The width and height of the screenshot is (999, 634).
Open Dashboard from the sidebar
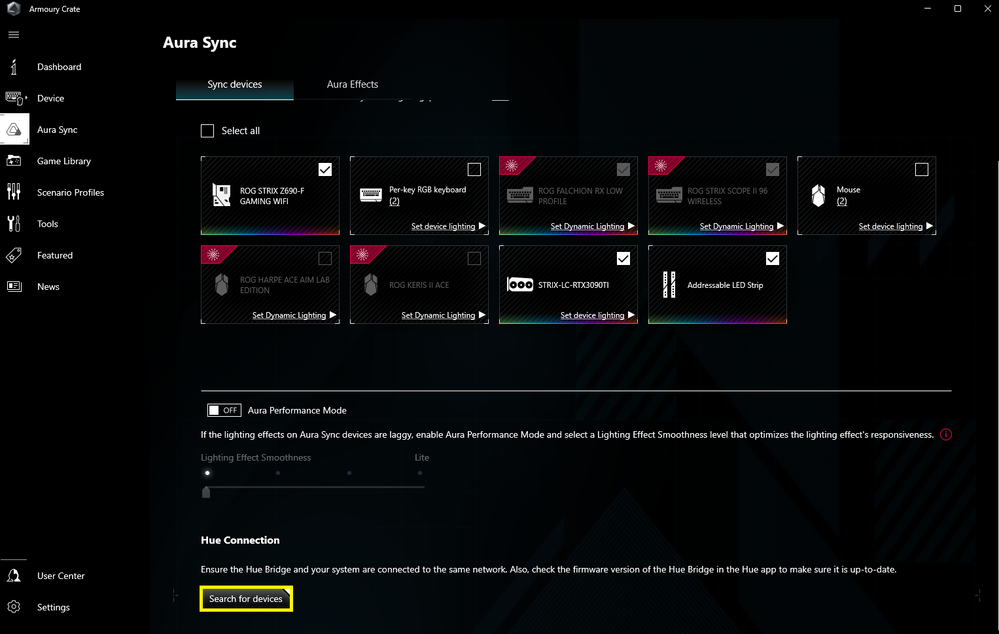[59, 66]
